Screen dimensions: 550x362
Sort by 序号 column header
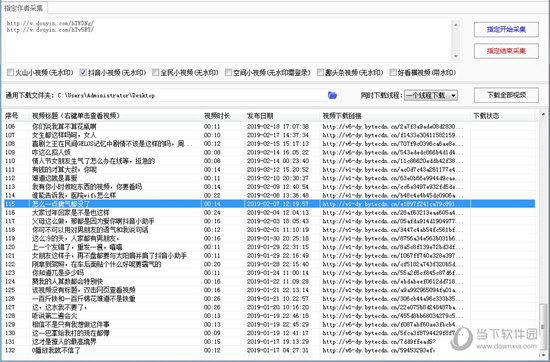(16, 116)
